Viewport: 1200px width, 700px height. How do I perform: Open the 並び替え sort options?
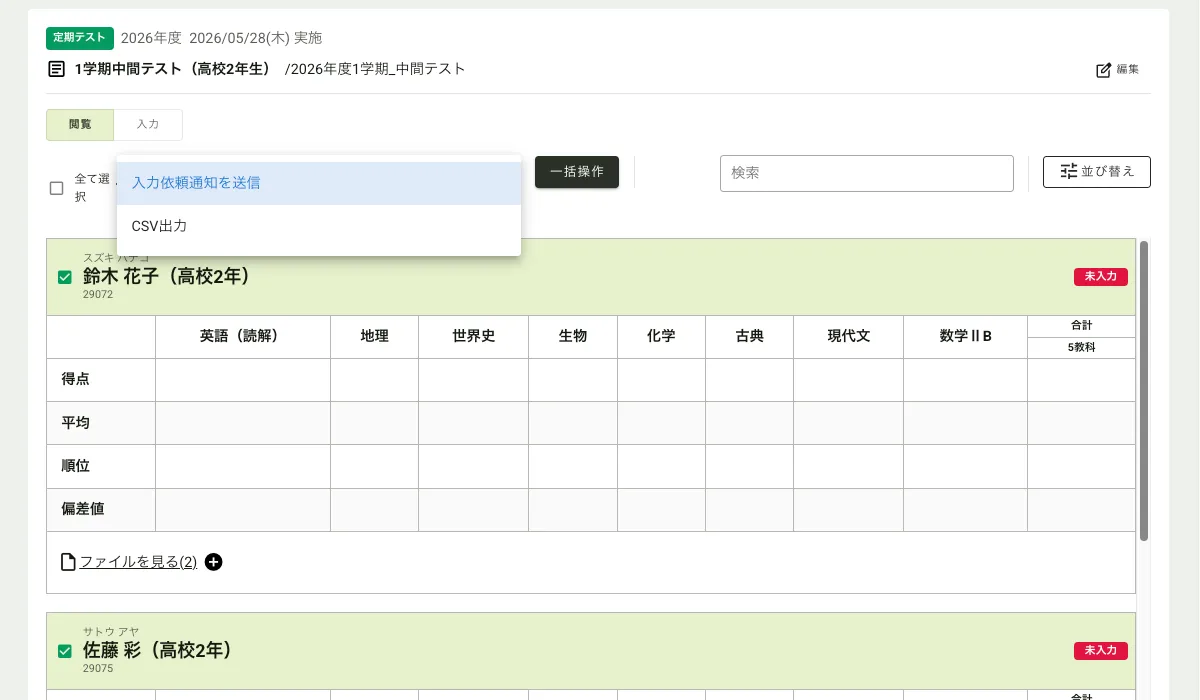pos(1096,172)
